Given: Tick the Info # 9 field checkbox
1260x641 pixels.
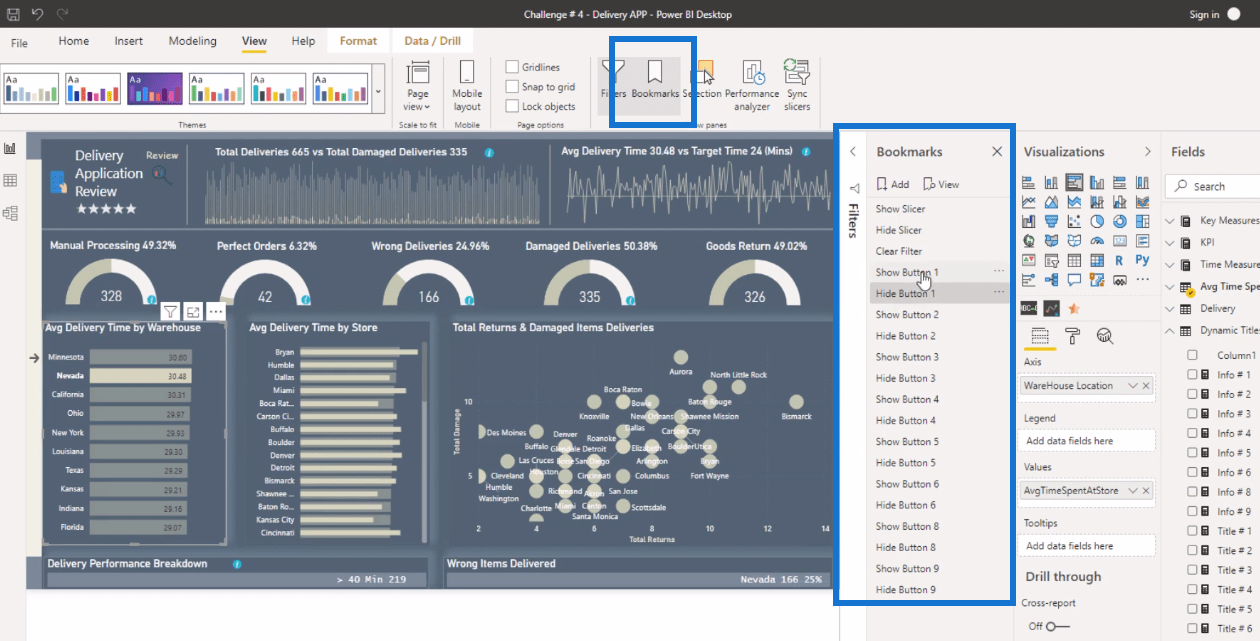Looking at the screenshot, I should click(x=1192, y=511).
